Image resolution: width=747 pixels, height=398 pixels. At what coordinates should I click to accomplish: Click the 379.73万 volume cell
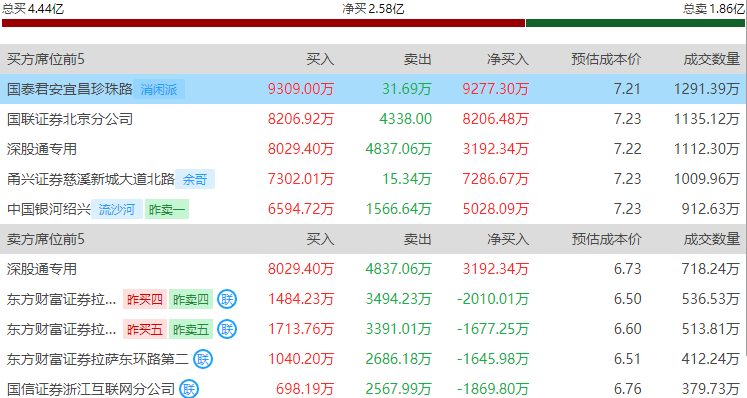coord(710,389)
